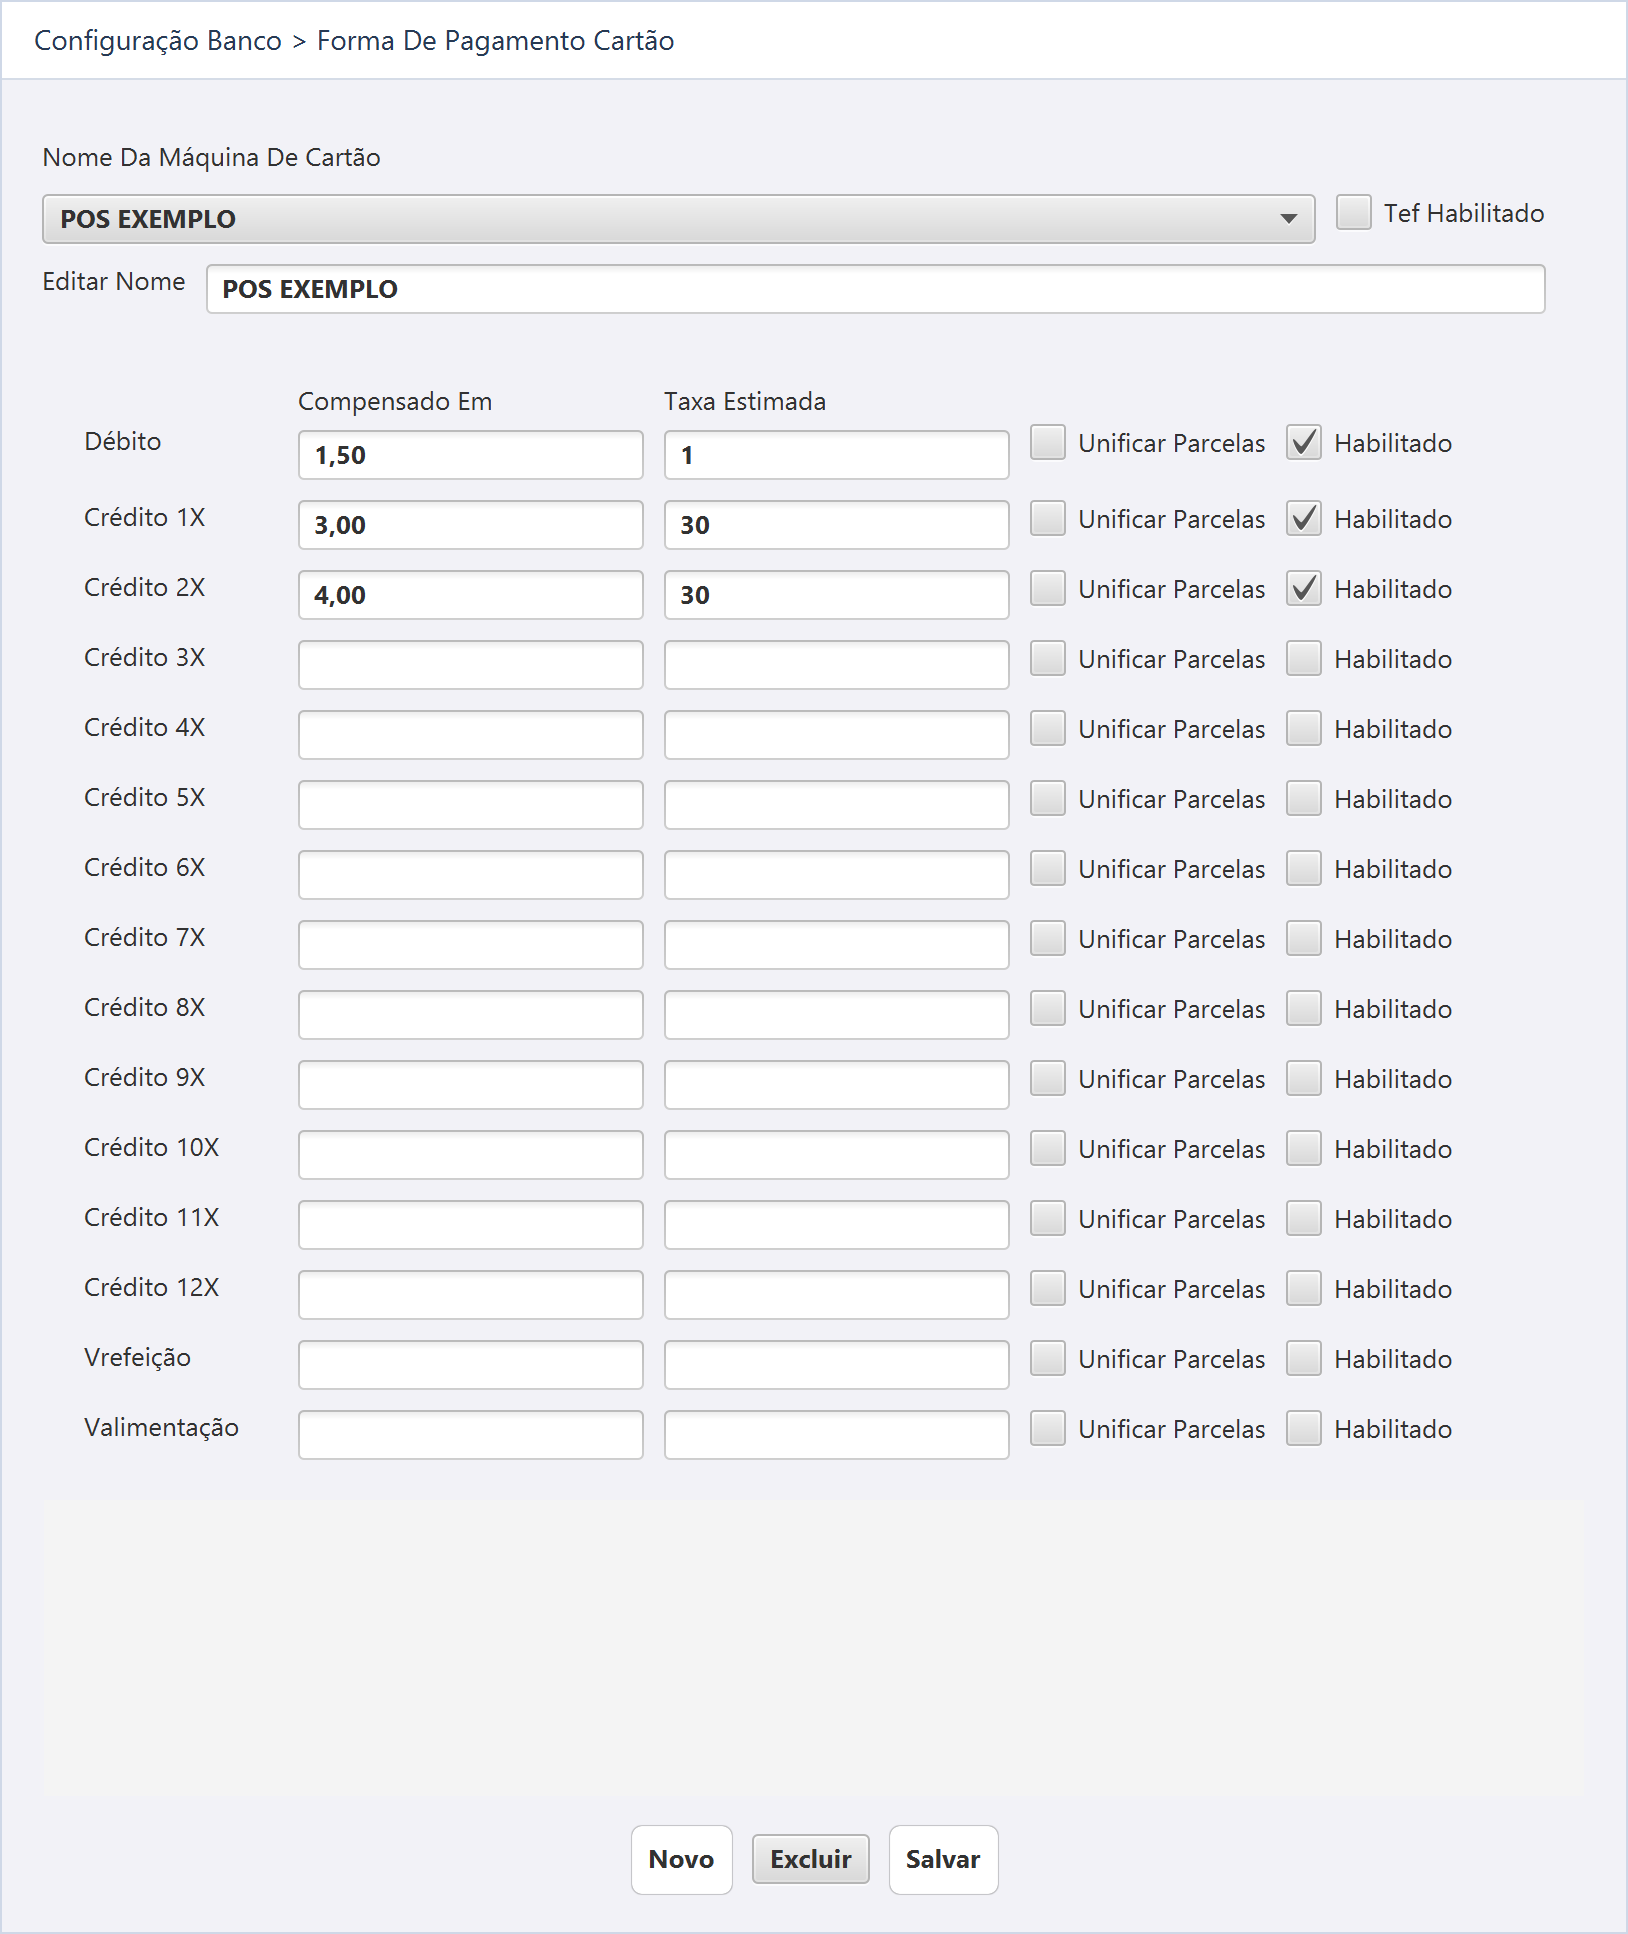Check Habilitado for Valimentação
This screenshot has height=1934, width=1628.
(x=1304, y=1429)
